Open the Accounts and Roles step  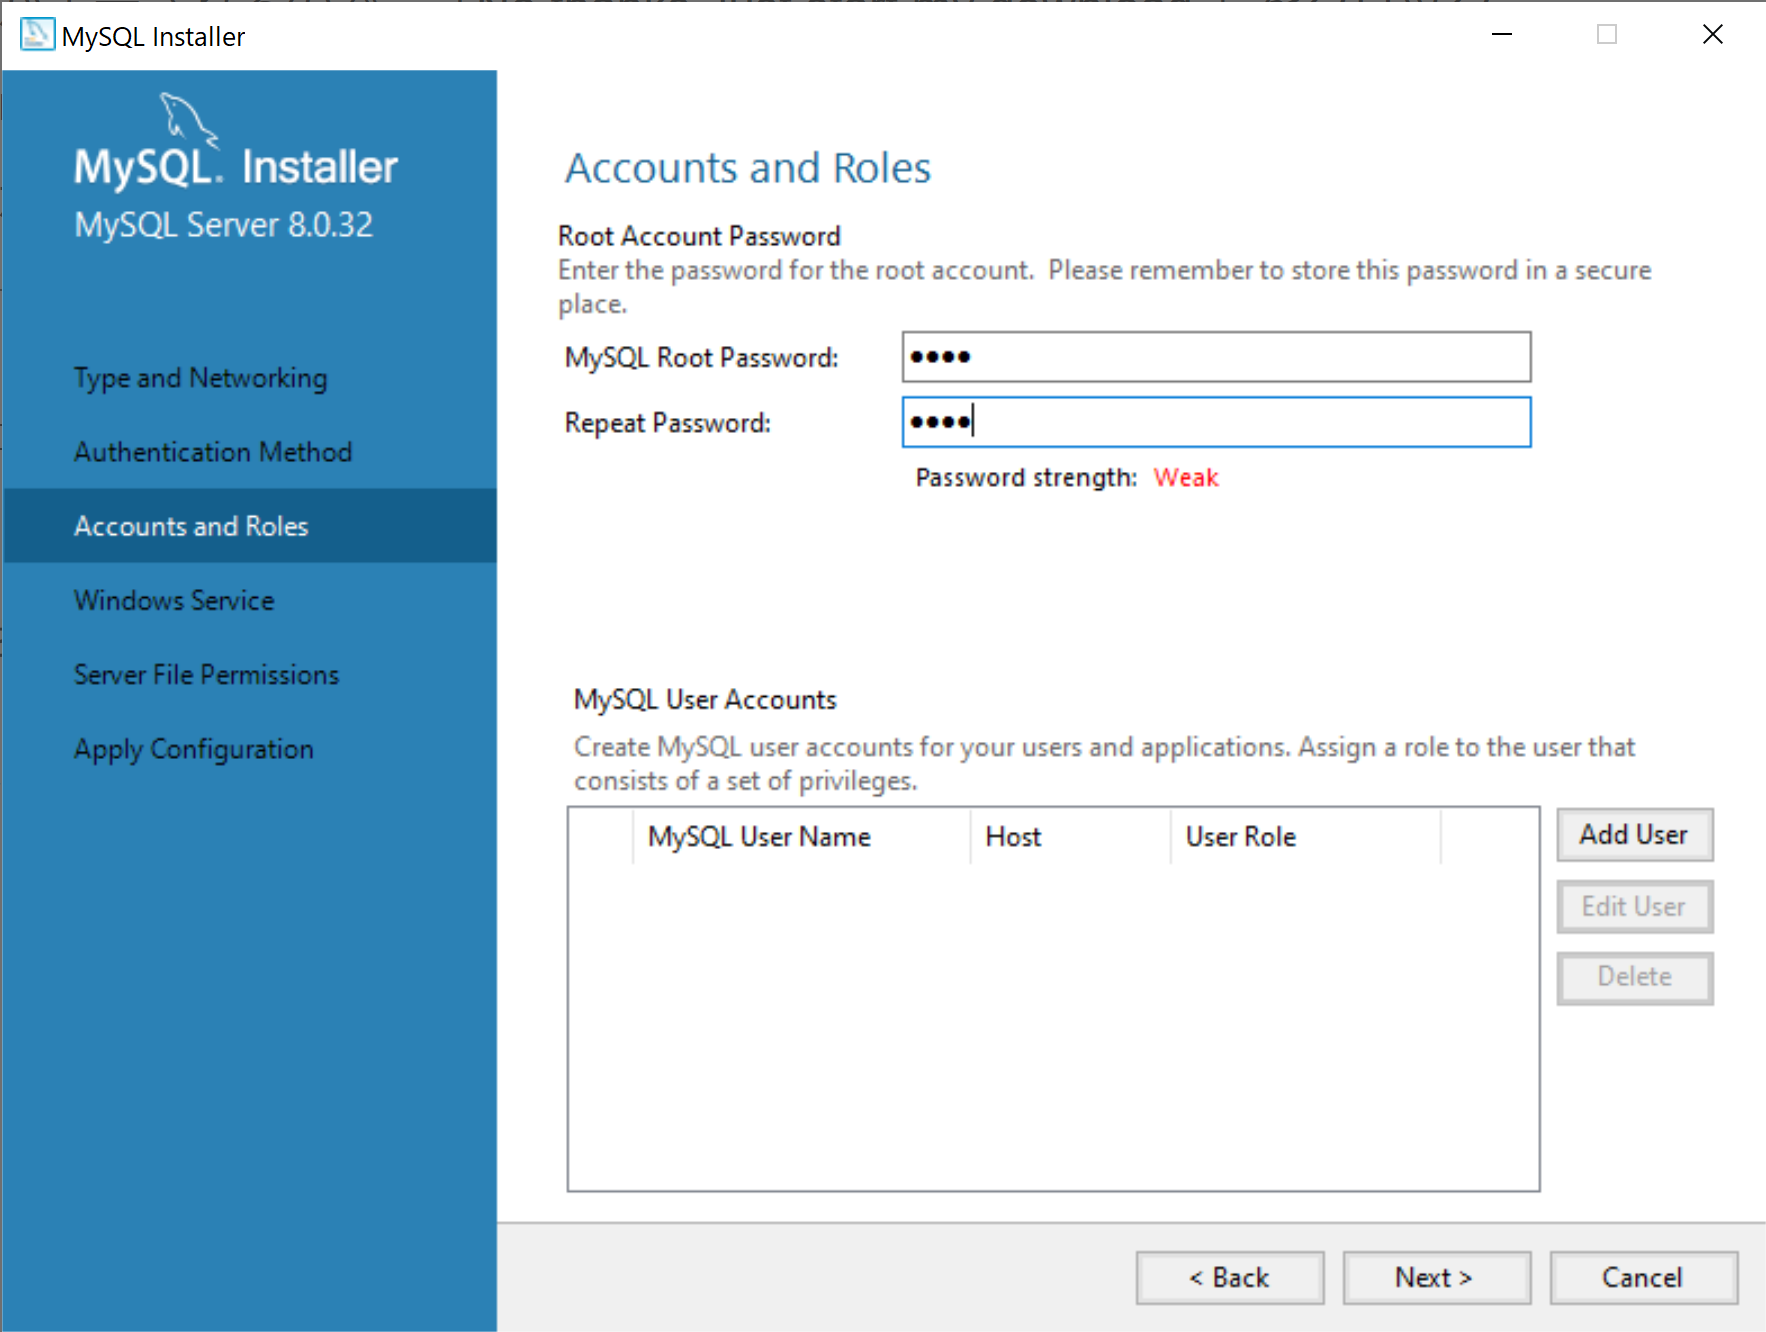click(191, 525)
